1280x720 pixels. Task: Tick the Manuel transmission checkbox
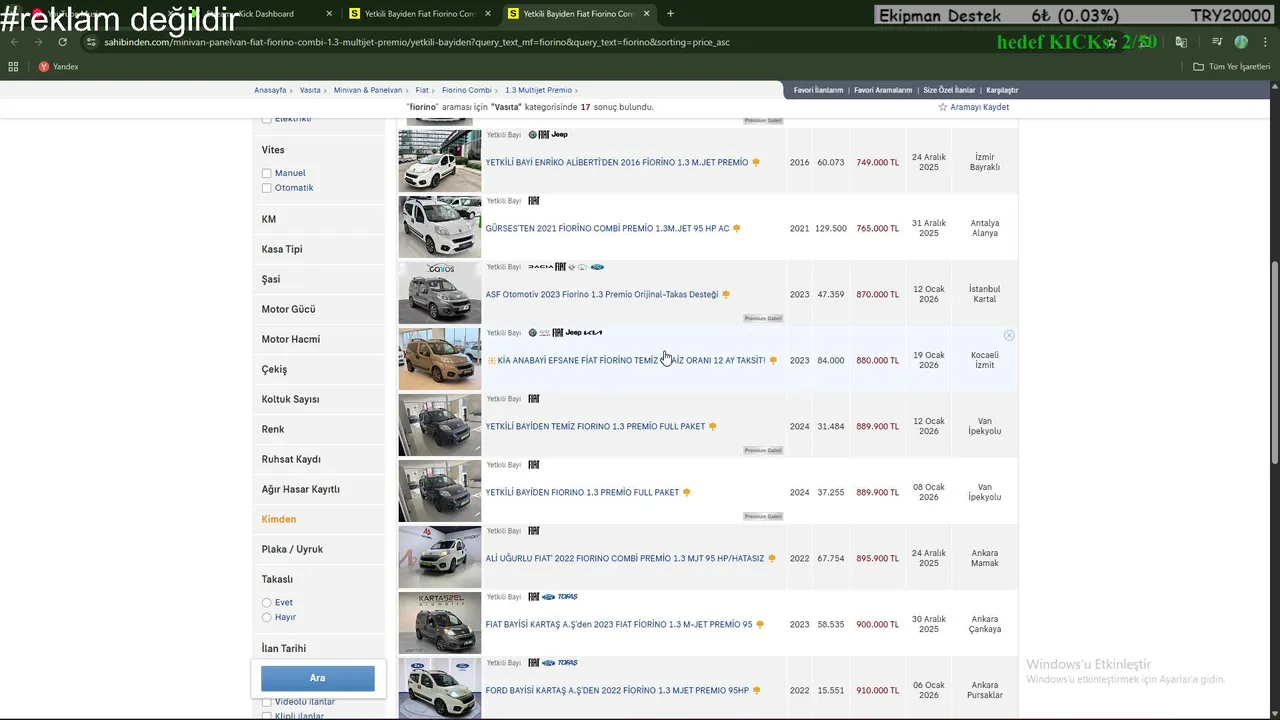click(267, 173)
